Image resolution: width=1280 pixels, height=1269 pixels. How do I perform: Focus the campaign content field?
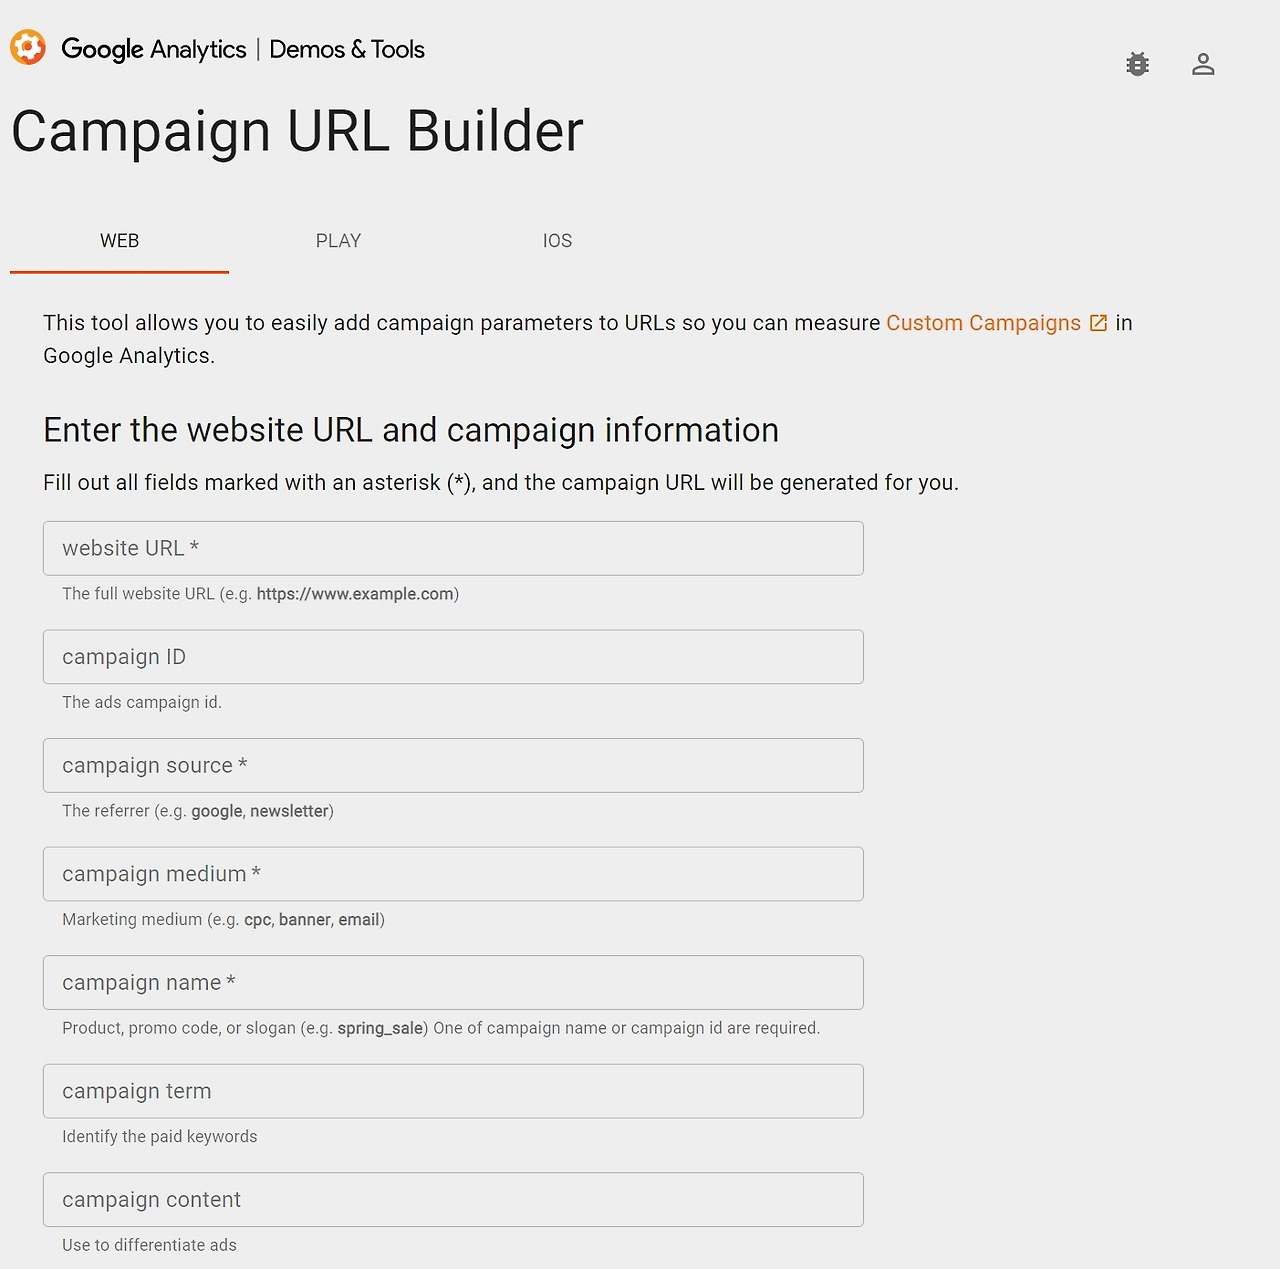pos(453,1199)
